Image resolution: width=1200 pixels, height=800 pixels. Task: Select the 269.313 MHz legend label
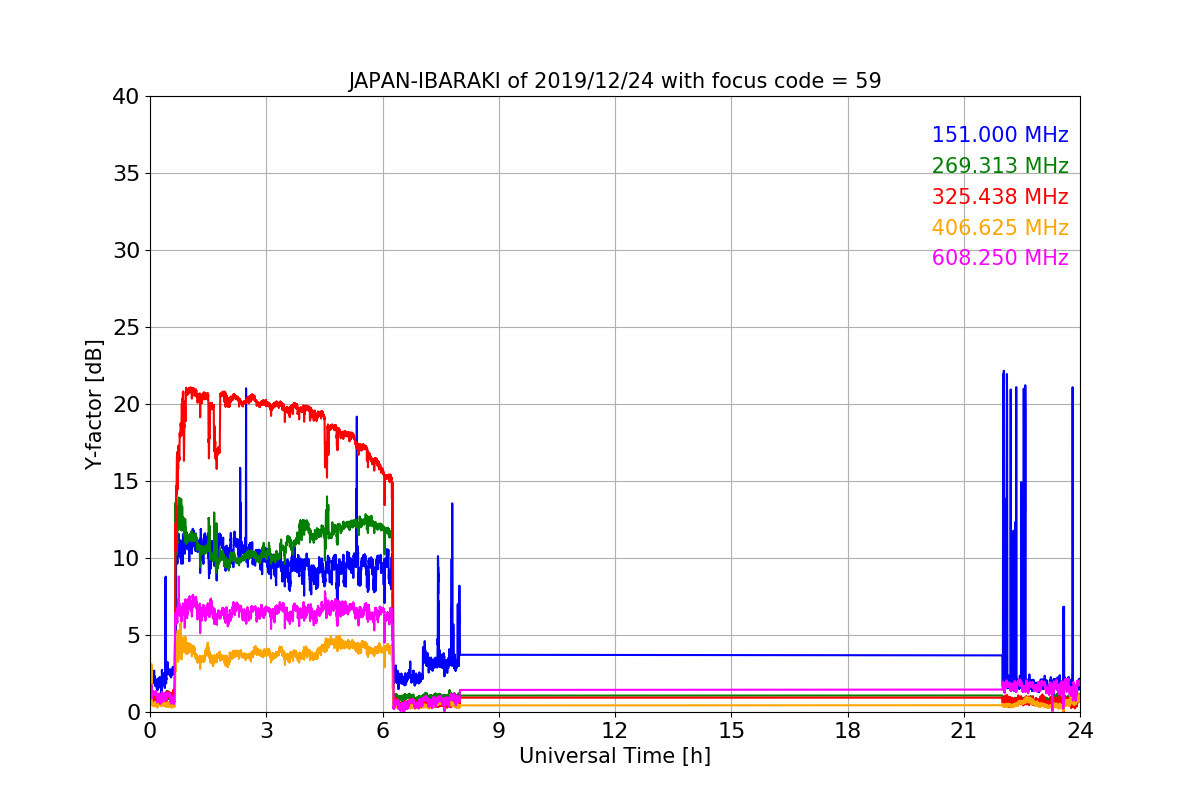pos(1000,166)
